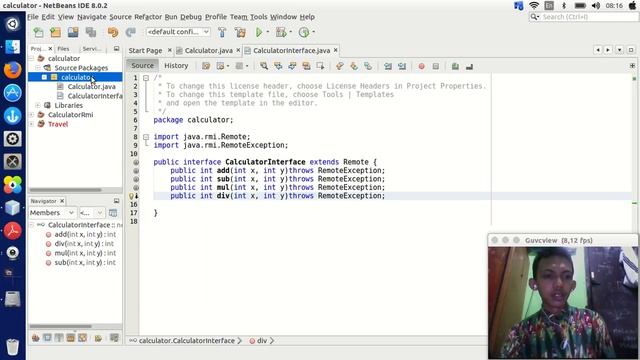
Task: Toggle Show Inherited Members filter in Navigator
Action: coord(36,338)
